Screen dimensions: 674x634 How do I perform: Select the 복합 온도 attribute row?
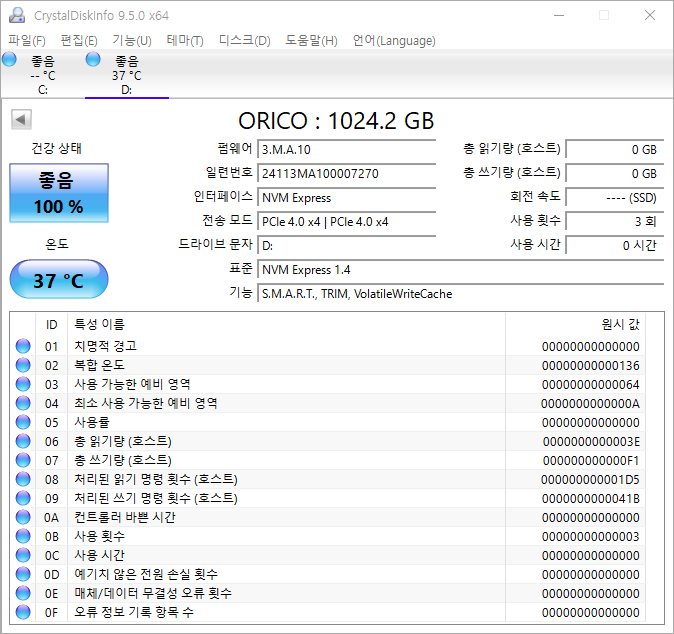pos(330,365)
